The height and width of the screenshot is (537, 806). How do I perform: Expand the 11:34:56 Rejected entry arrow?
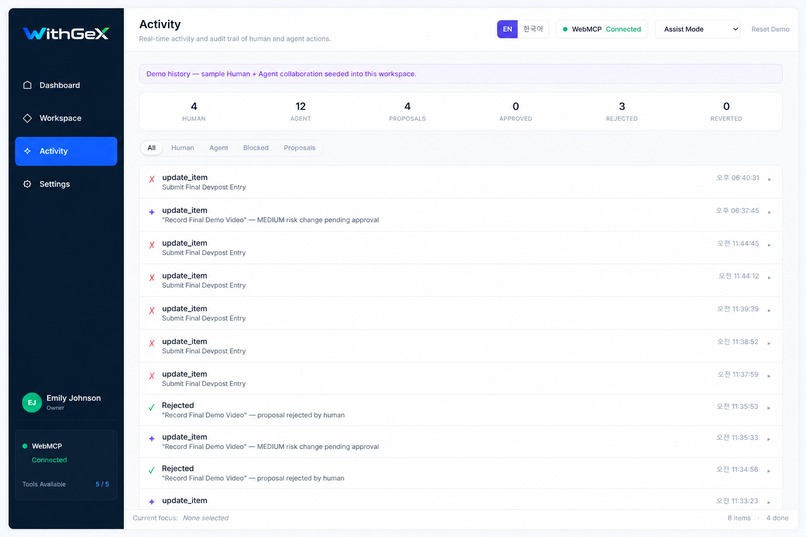[x=770, y=471]
